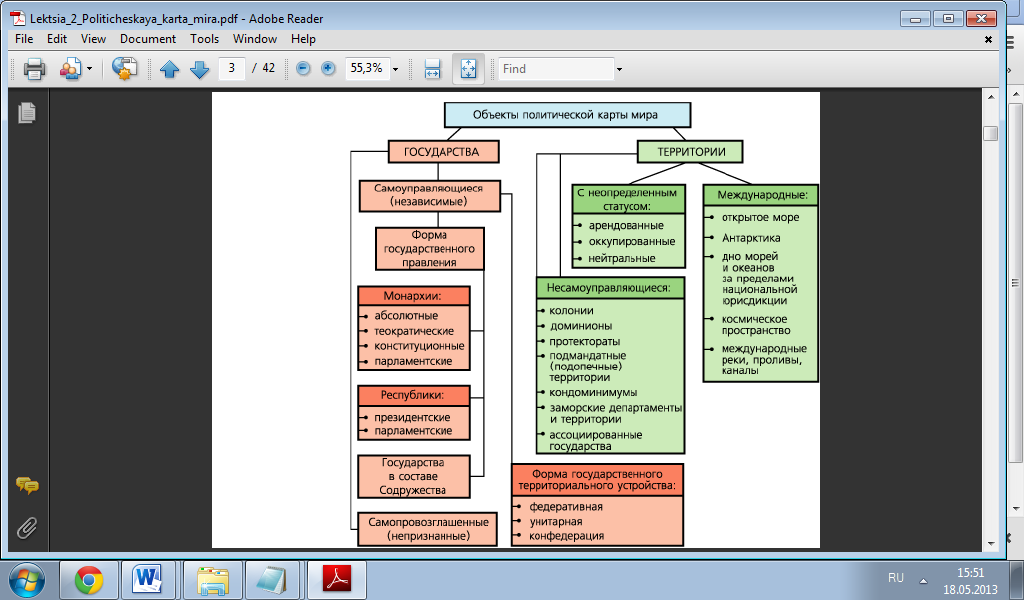Zoom out with the minus icon
This screenshot has width=1024, height=600.
tap(303, 69)
